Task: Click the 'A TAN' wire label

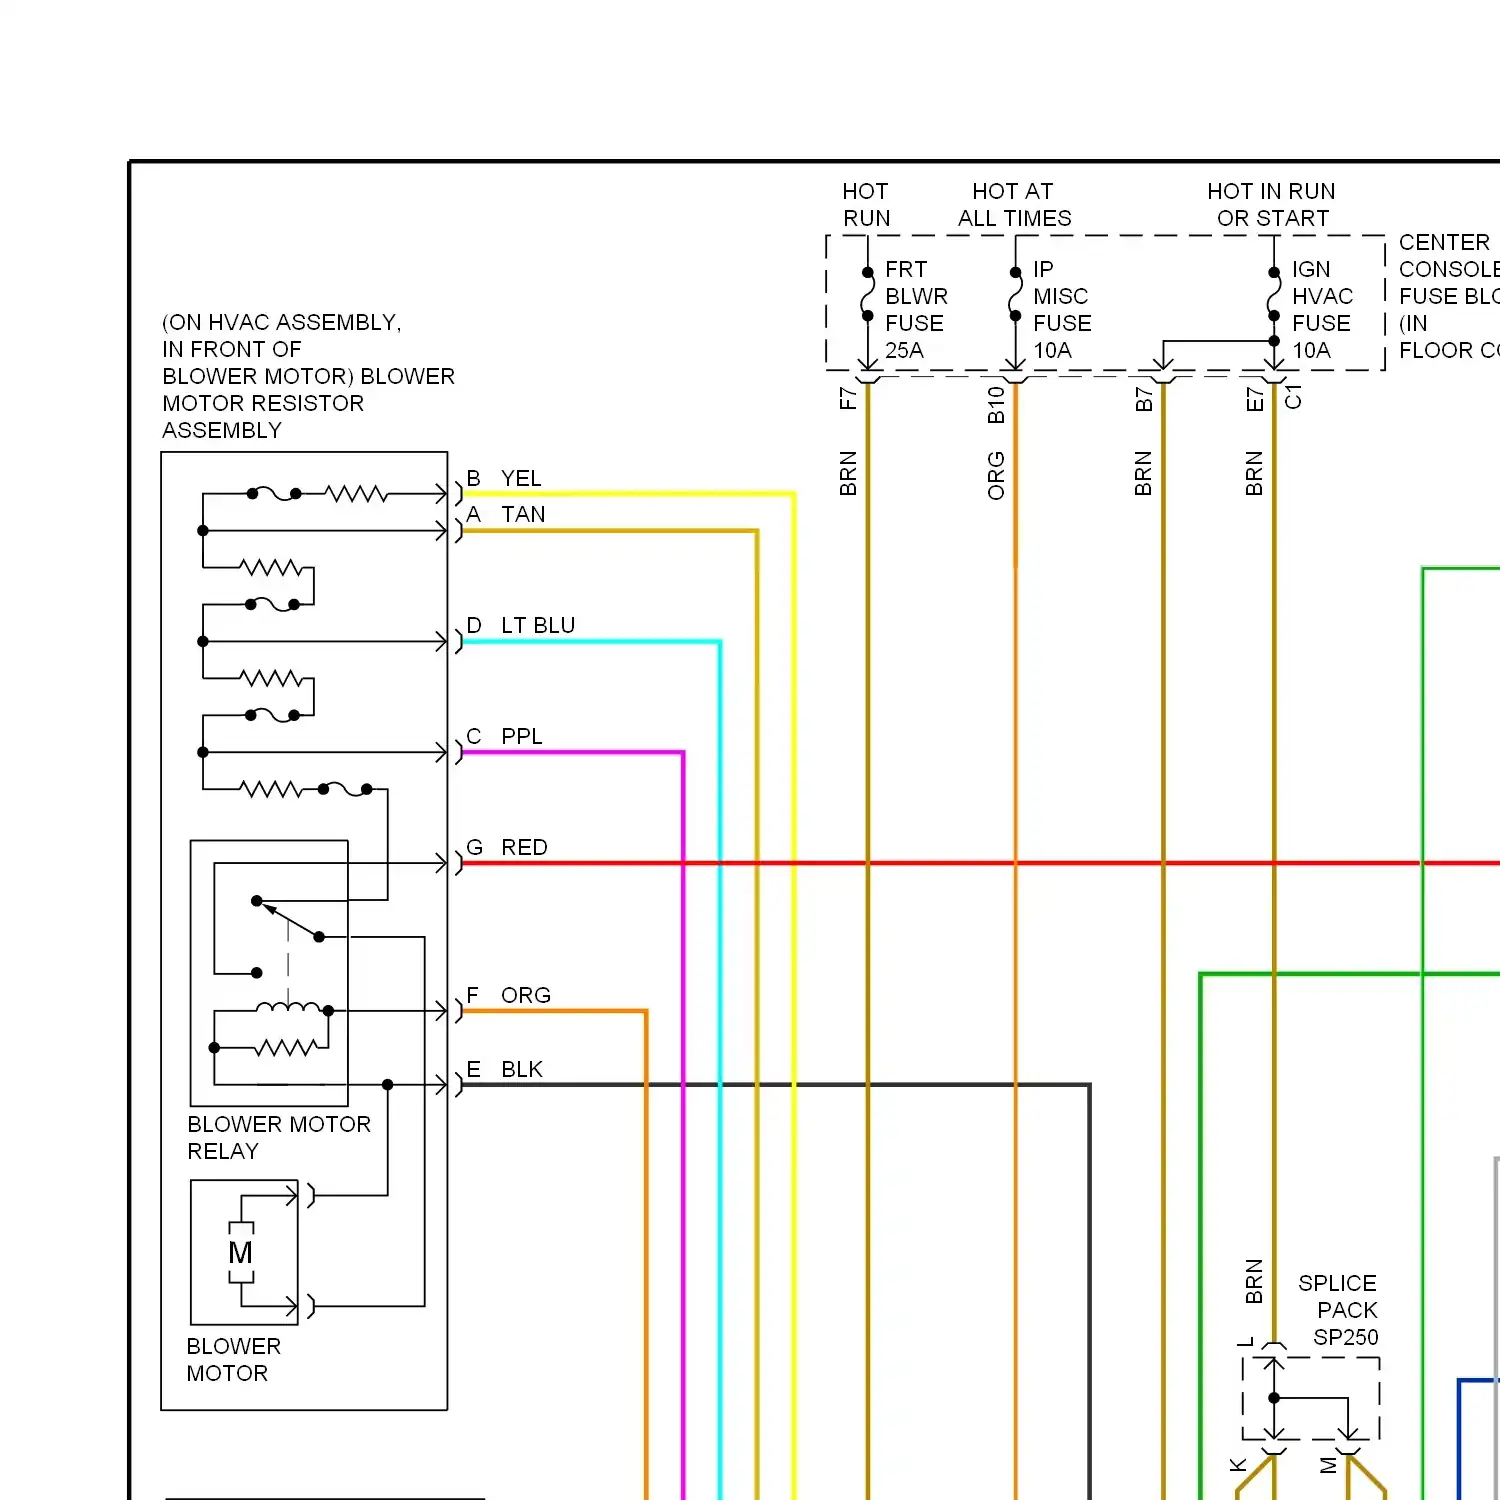Action: coord(506,514)
